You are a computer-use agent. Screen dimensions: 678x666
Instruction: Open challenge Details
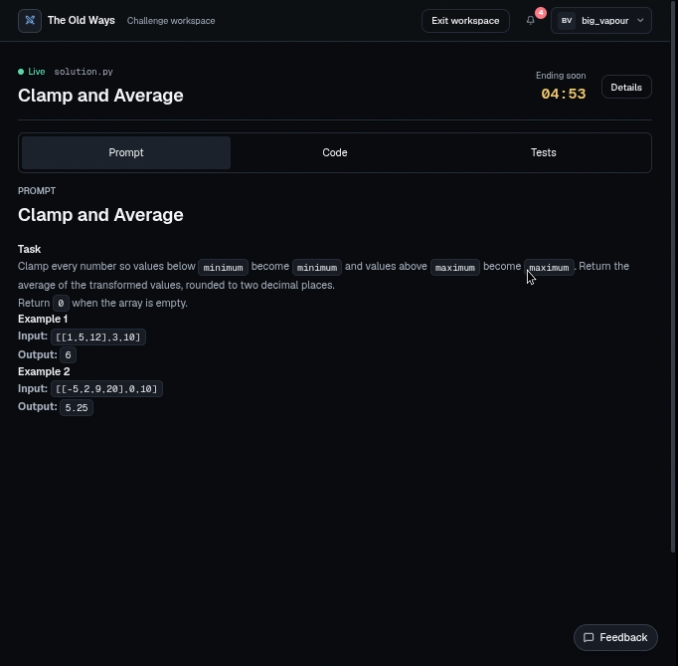tap(626, 87)
